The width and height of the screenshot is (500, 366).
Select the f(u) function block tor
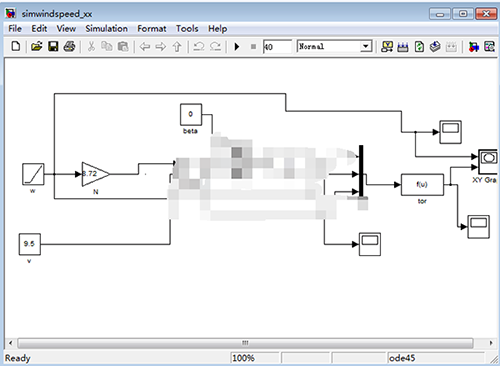422,185
